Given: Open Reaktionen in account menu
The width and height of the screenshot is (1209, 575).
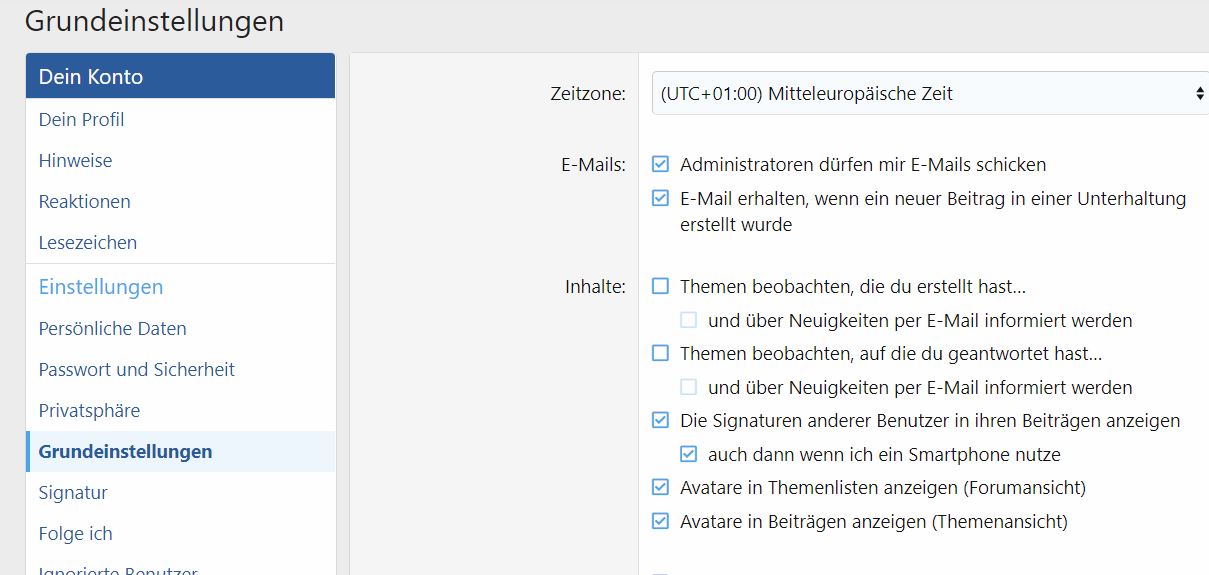Looking at the screenshot, I should pyautogui.click(x=84, y=202).
